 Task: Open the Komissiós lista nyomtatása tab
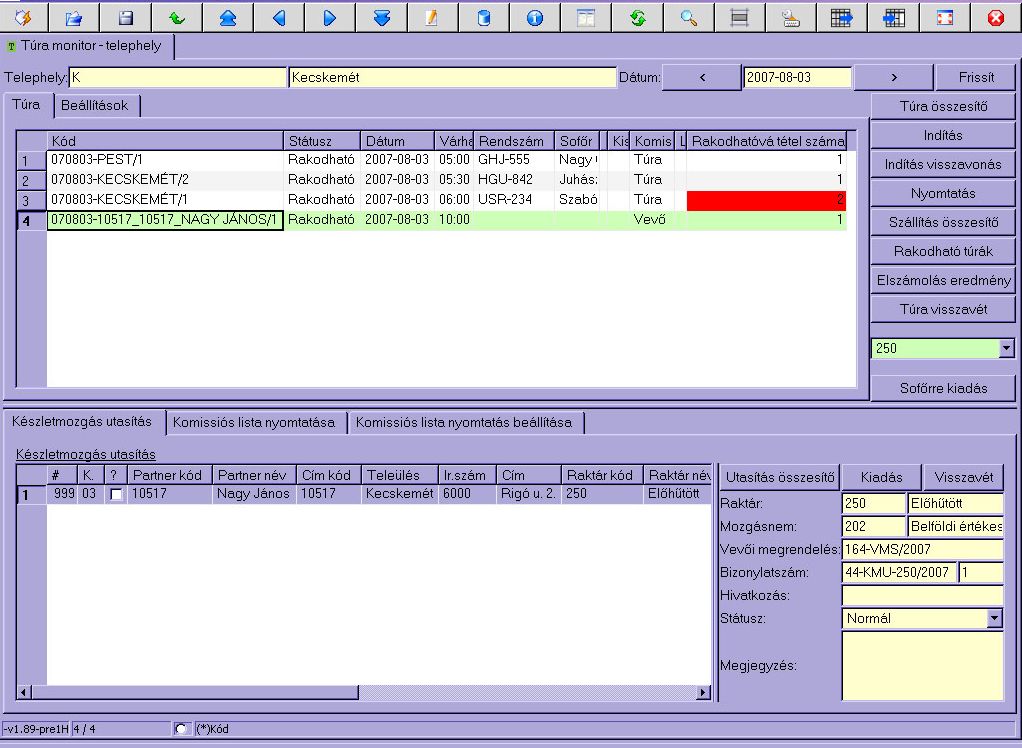[x=254, y=422]
